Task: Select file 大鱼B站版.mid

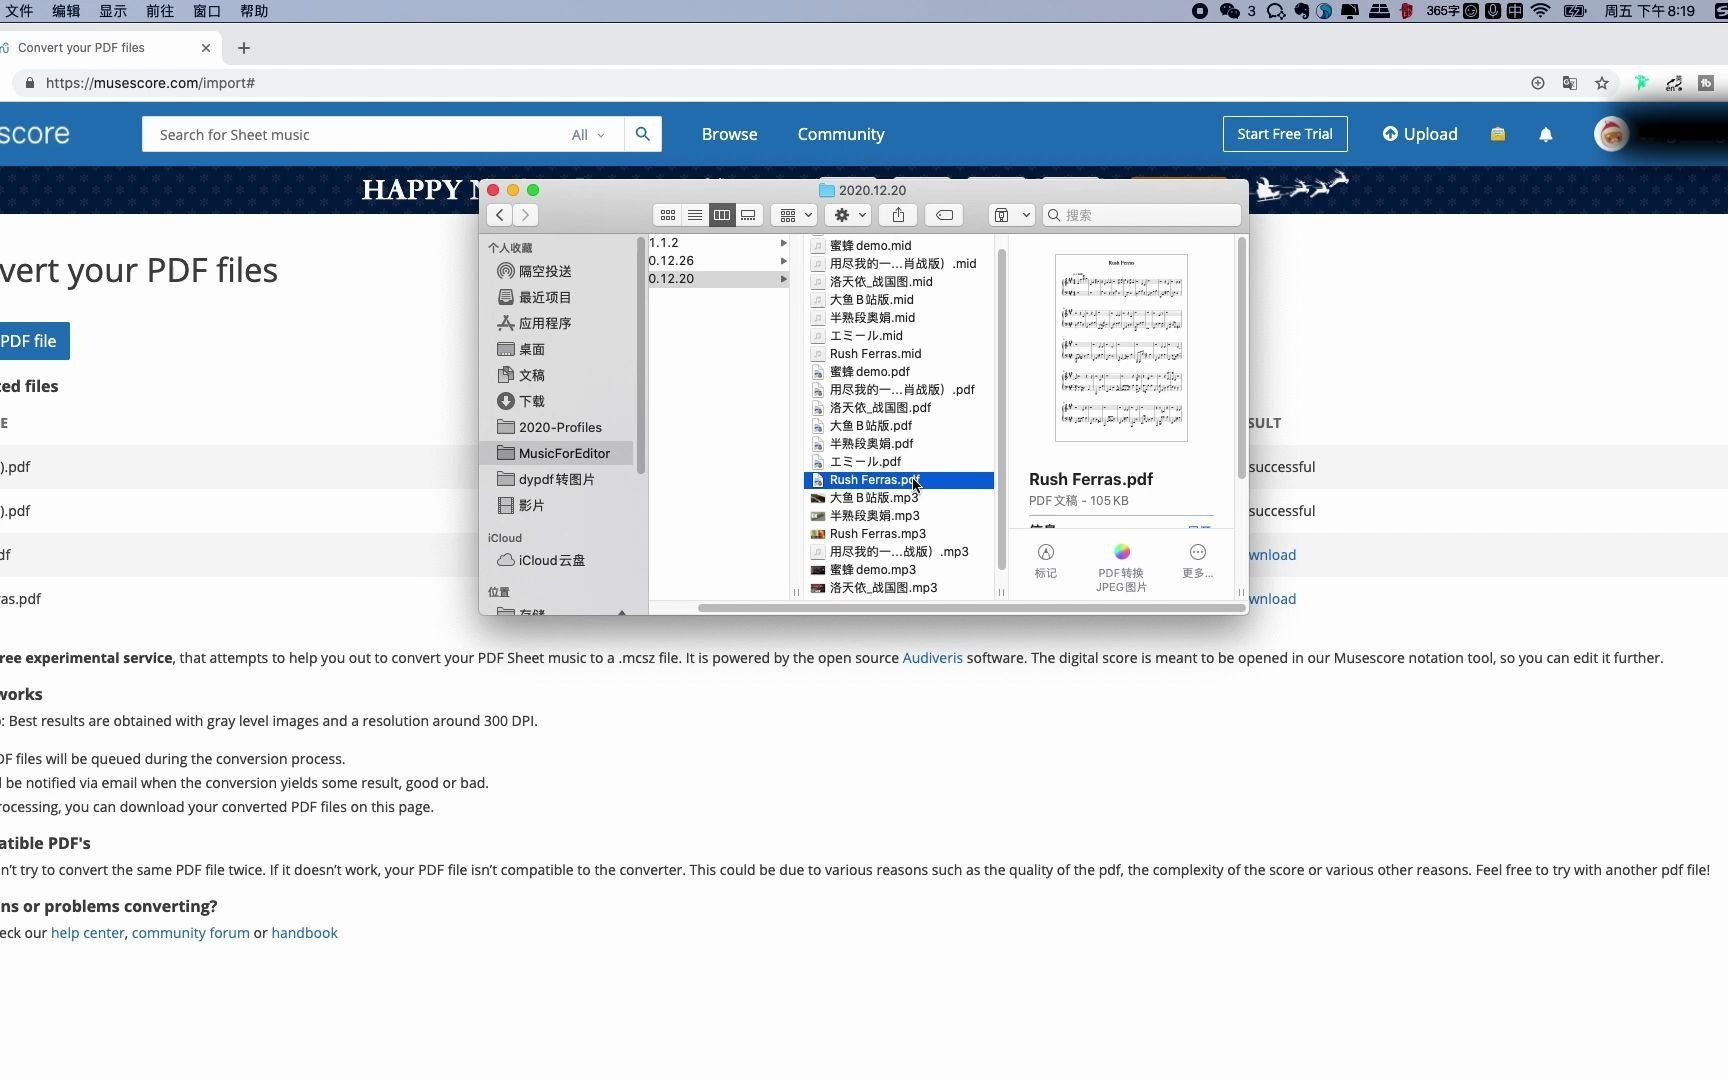Action: [871, 299]
